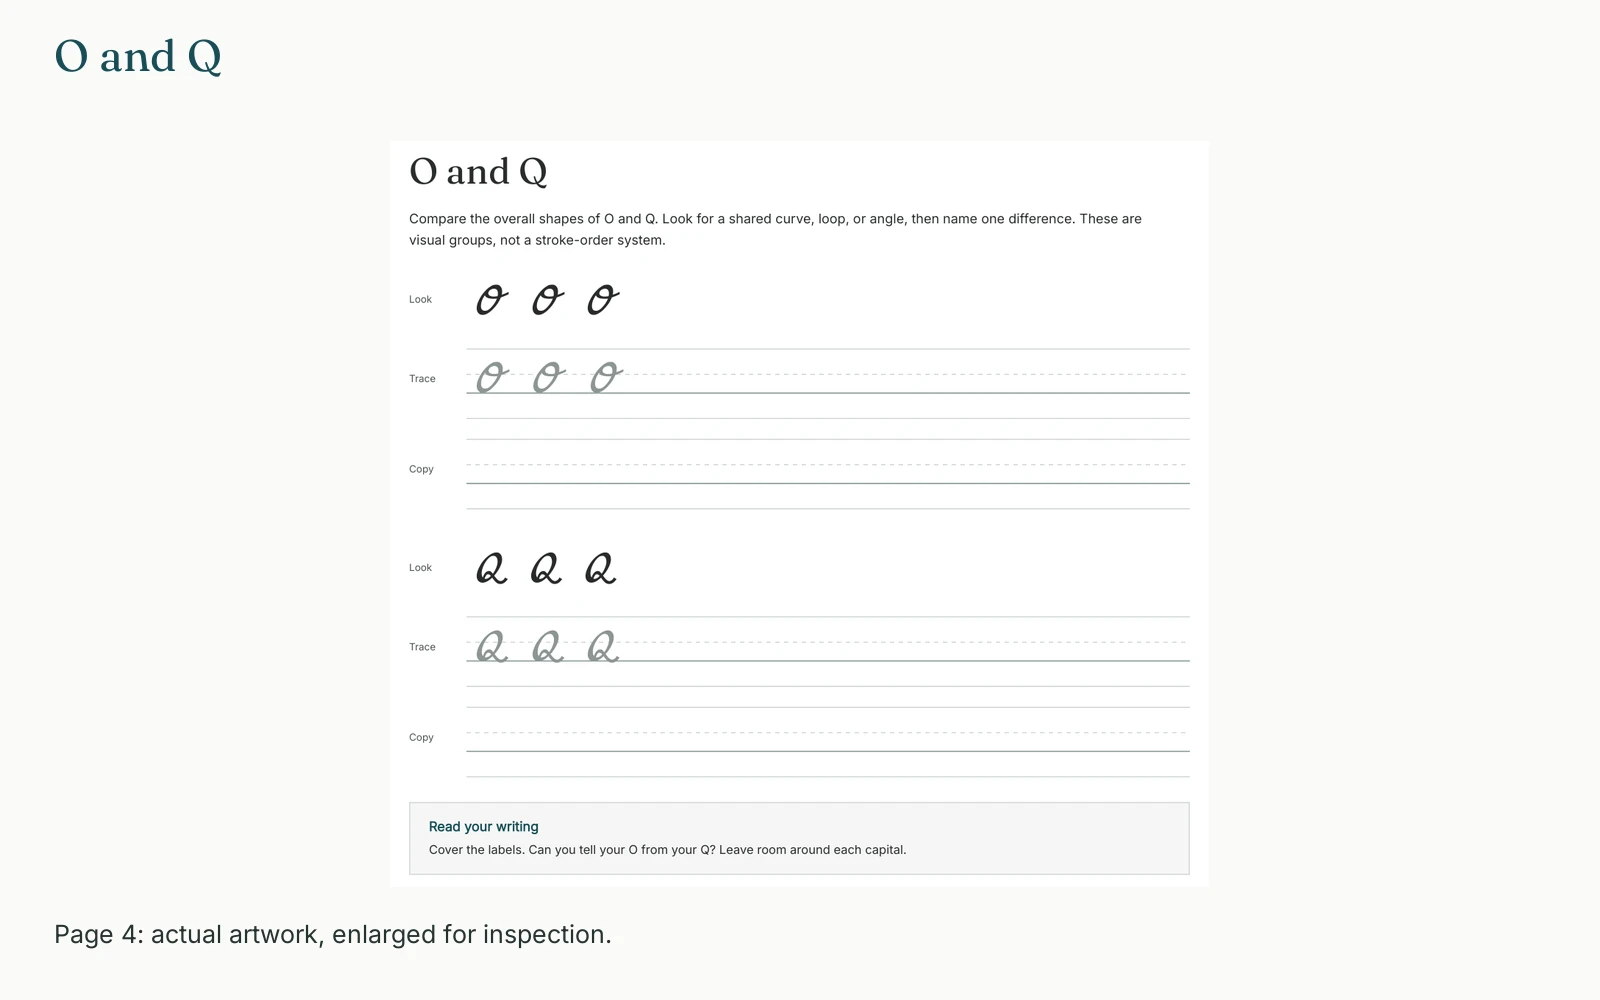Click the third gray traceable O
The width and height of the screenshot is (1600, 1000).
click(x=606, y=377)
